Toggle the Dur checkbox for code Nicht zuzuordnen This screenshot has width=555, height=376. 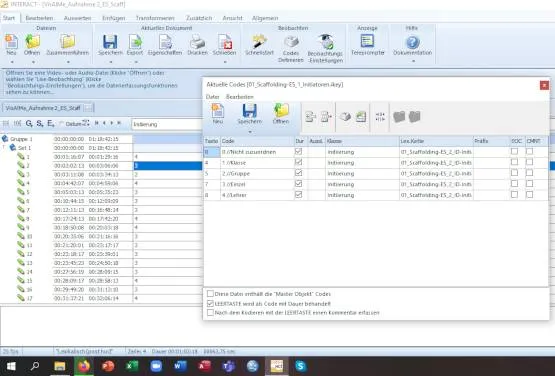pyautogui.click(x=298, y=152)
